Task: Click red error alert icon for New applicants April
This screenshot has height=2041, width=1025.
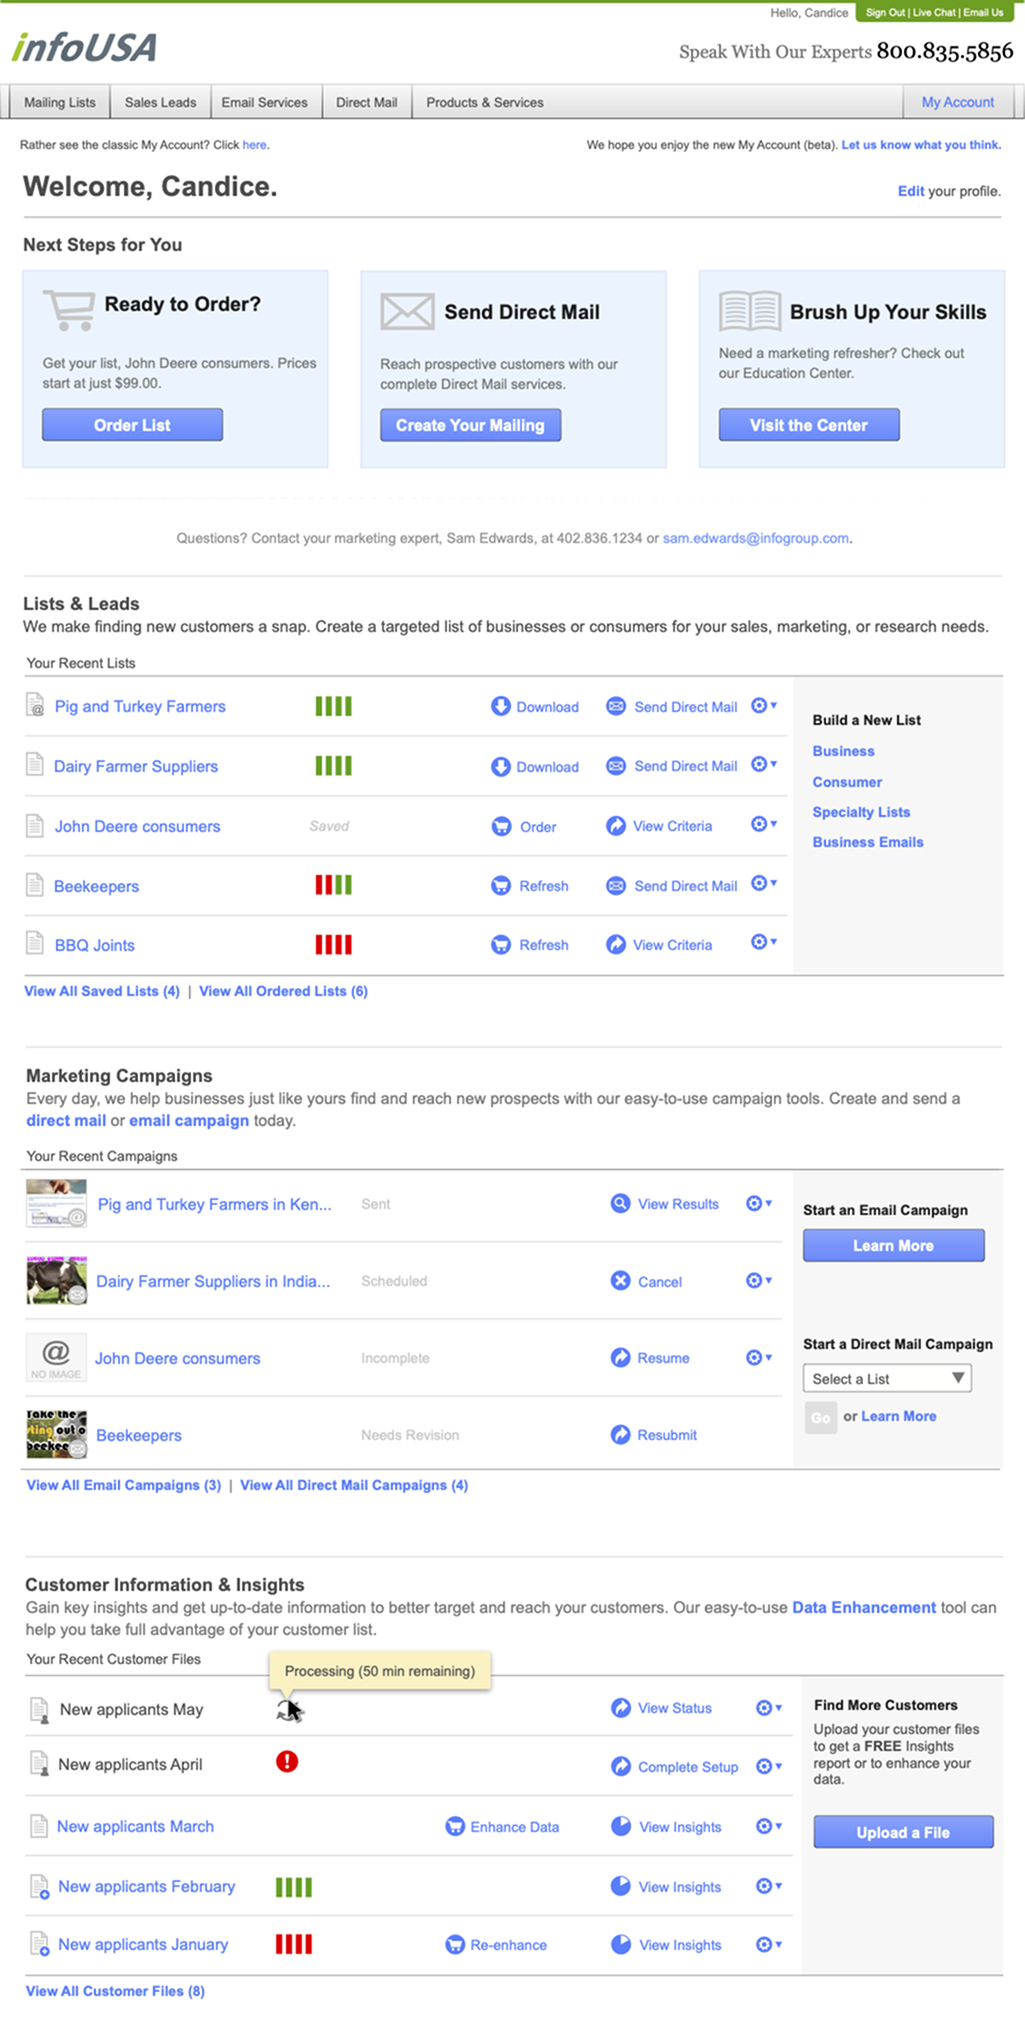Action: (287, 1761)
